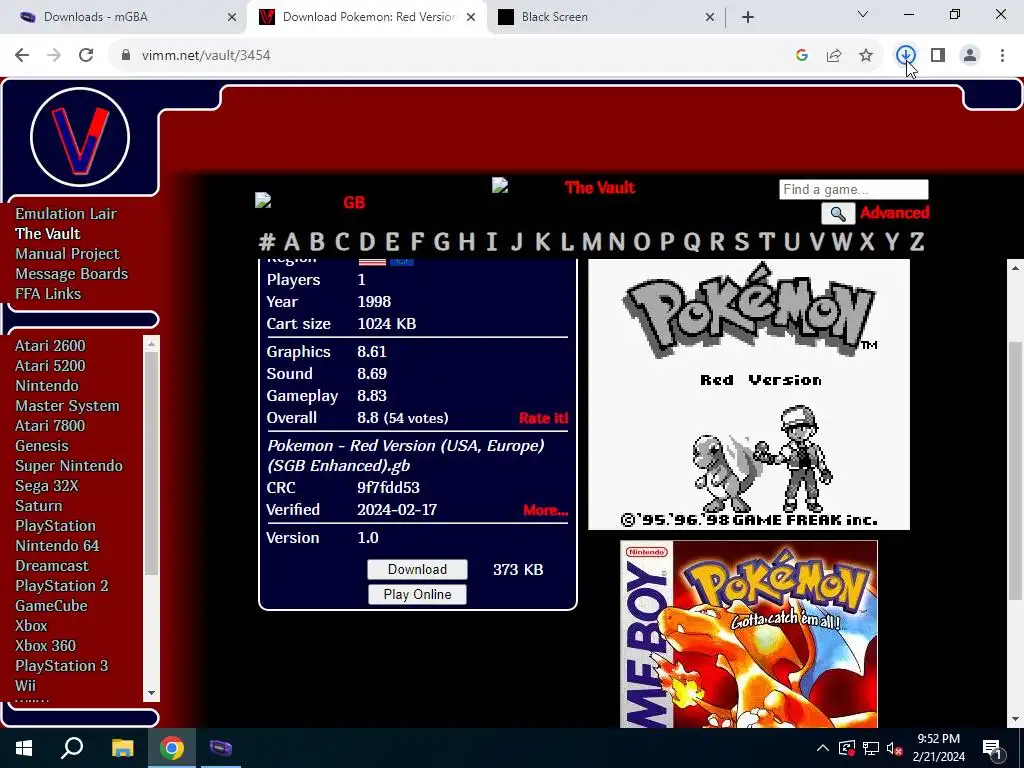This screenshot has height=768, width=1024.
Task: Select Atari 2600 in console list
Action: [x=50, y=345]
